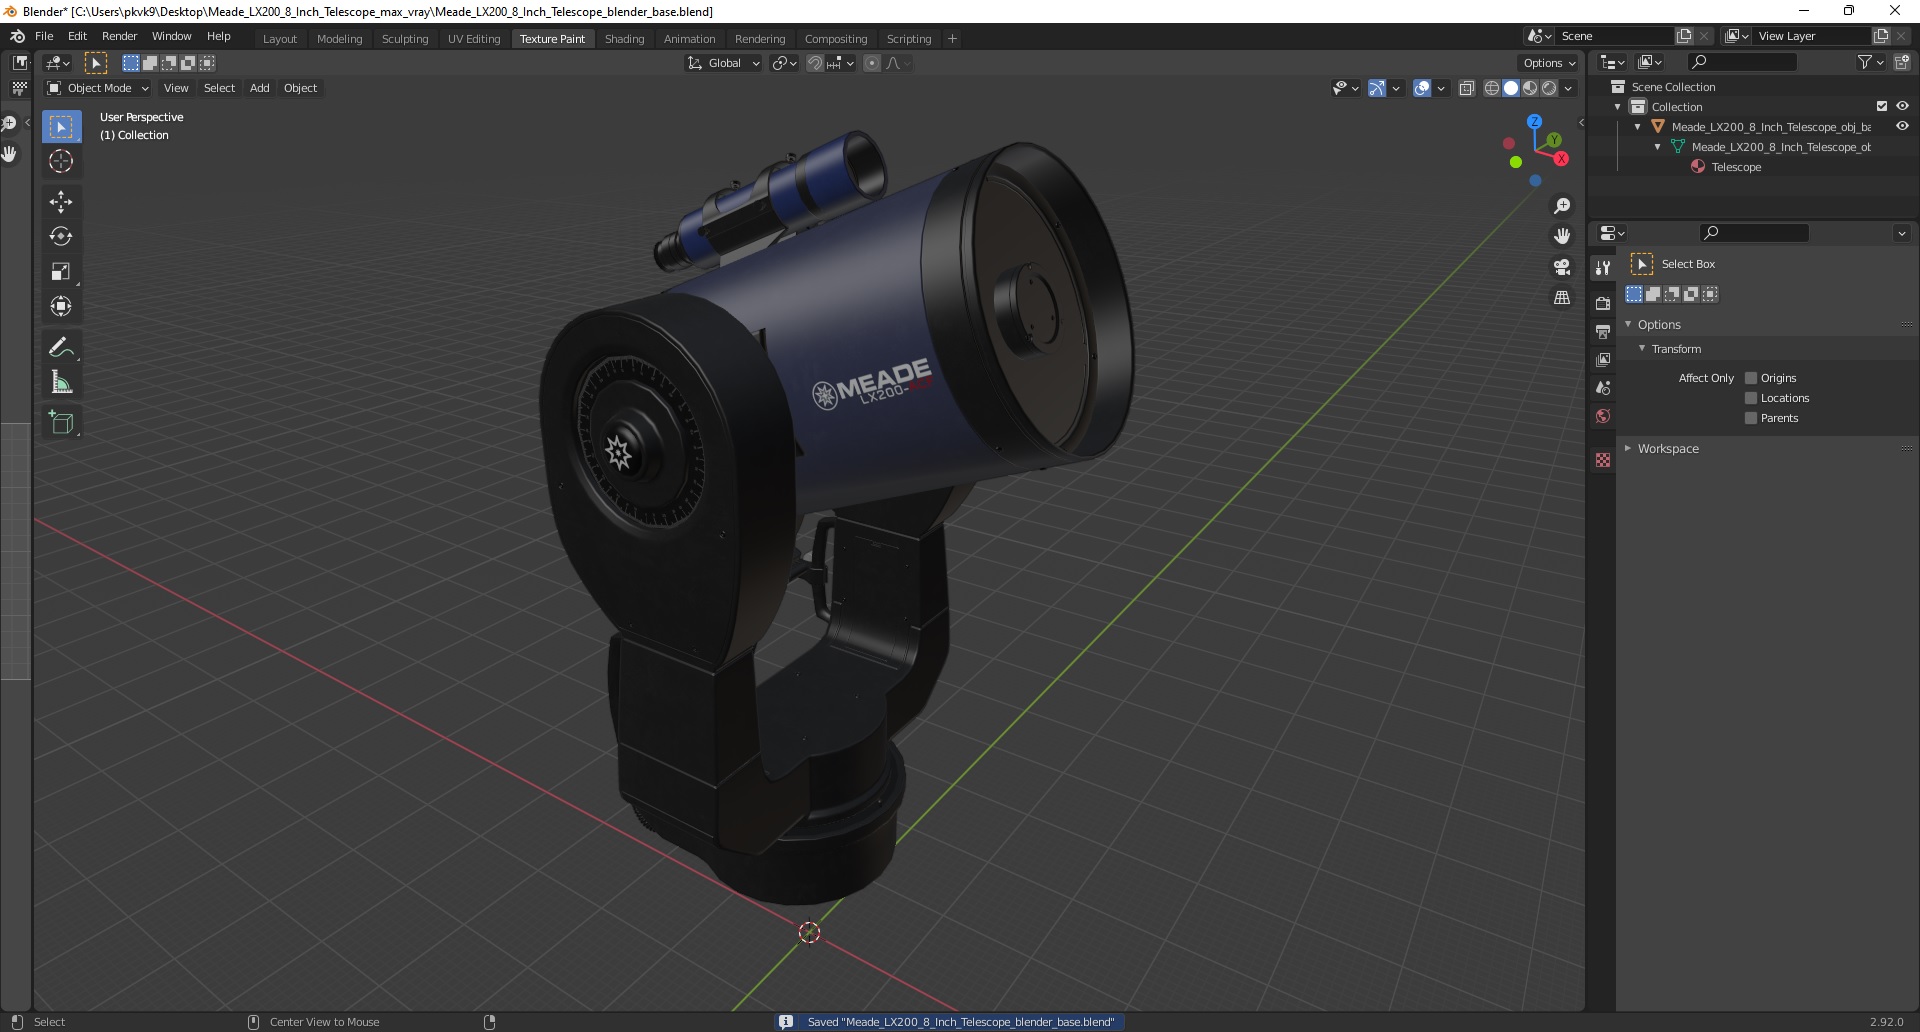
Task: Open the viewport View menu
Action: [x=176, y=88]
